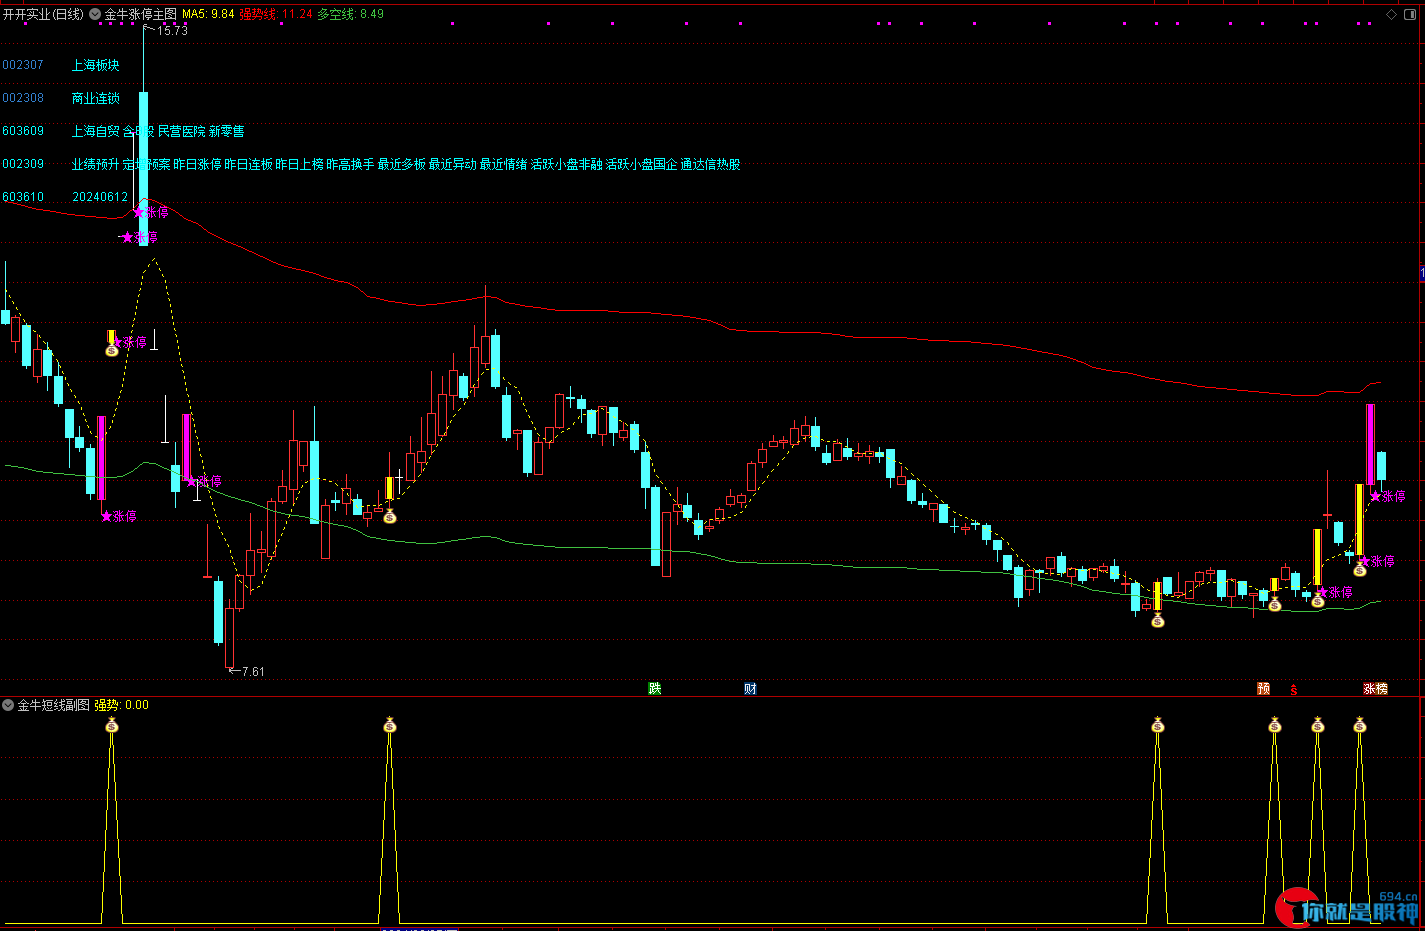The height and width of the screenshot is (931, 1425).
Task: Click the 15.73 high price label
Action: coord(173,31)
